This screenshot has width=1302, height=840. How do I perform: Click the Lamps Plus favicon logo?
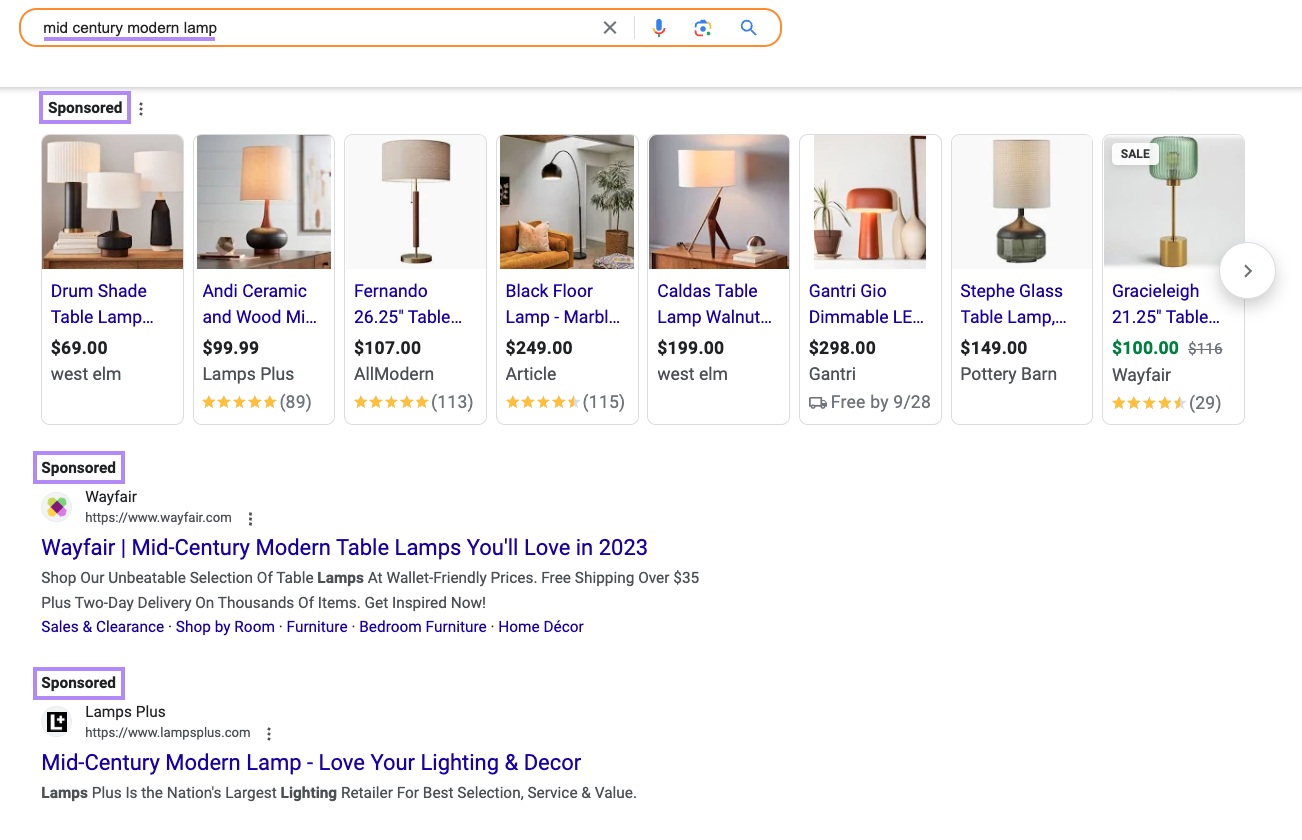(57, 721)
